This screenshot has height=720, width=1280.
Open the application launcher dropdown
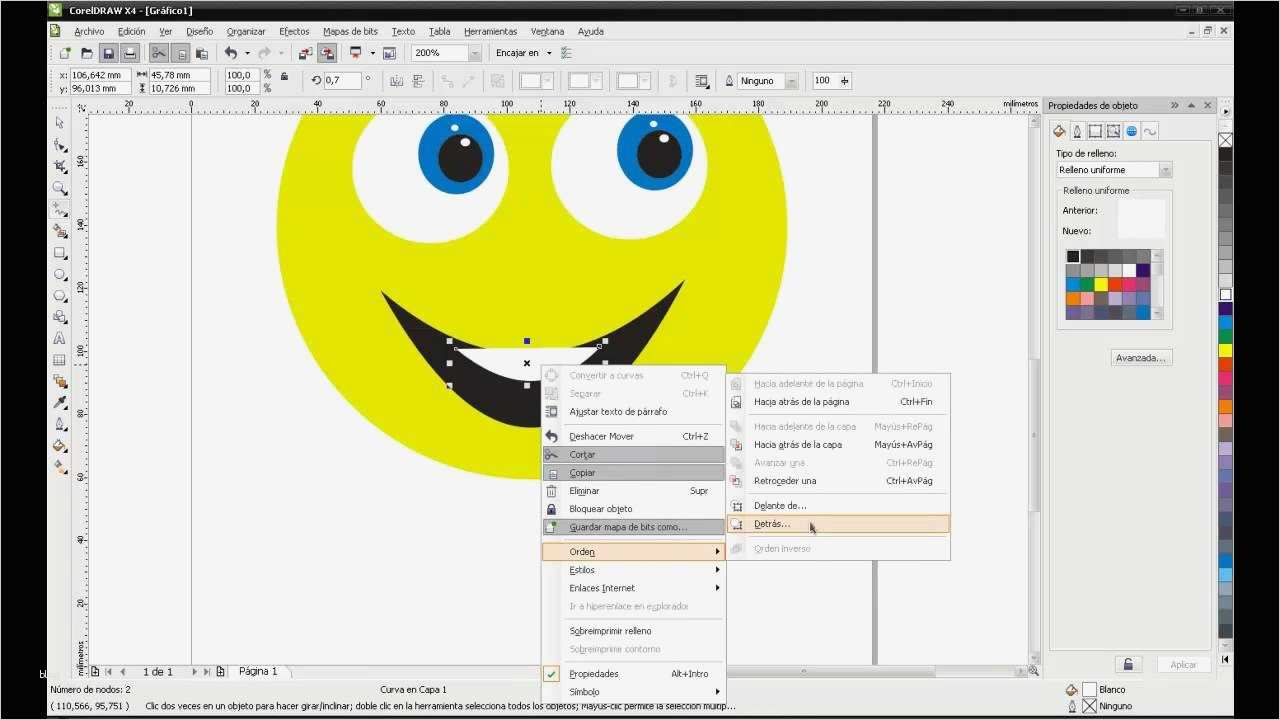(x=372, y=53)
